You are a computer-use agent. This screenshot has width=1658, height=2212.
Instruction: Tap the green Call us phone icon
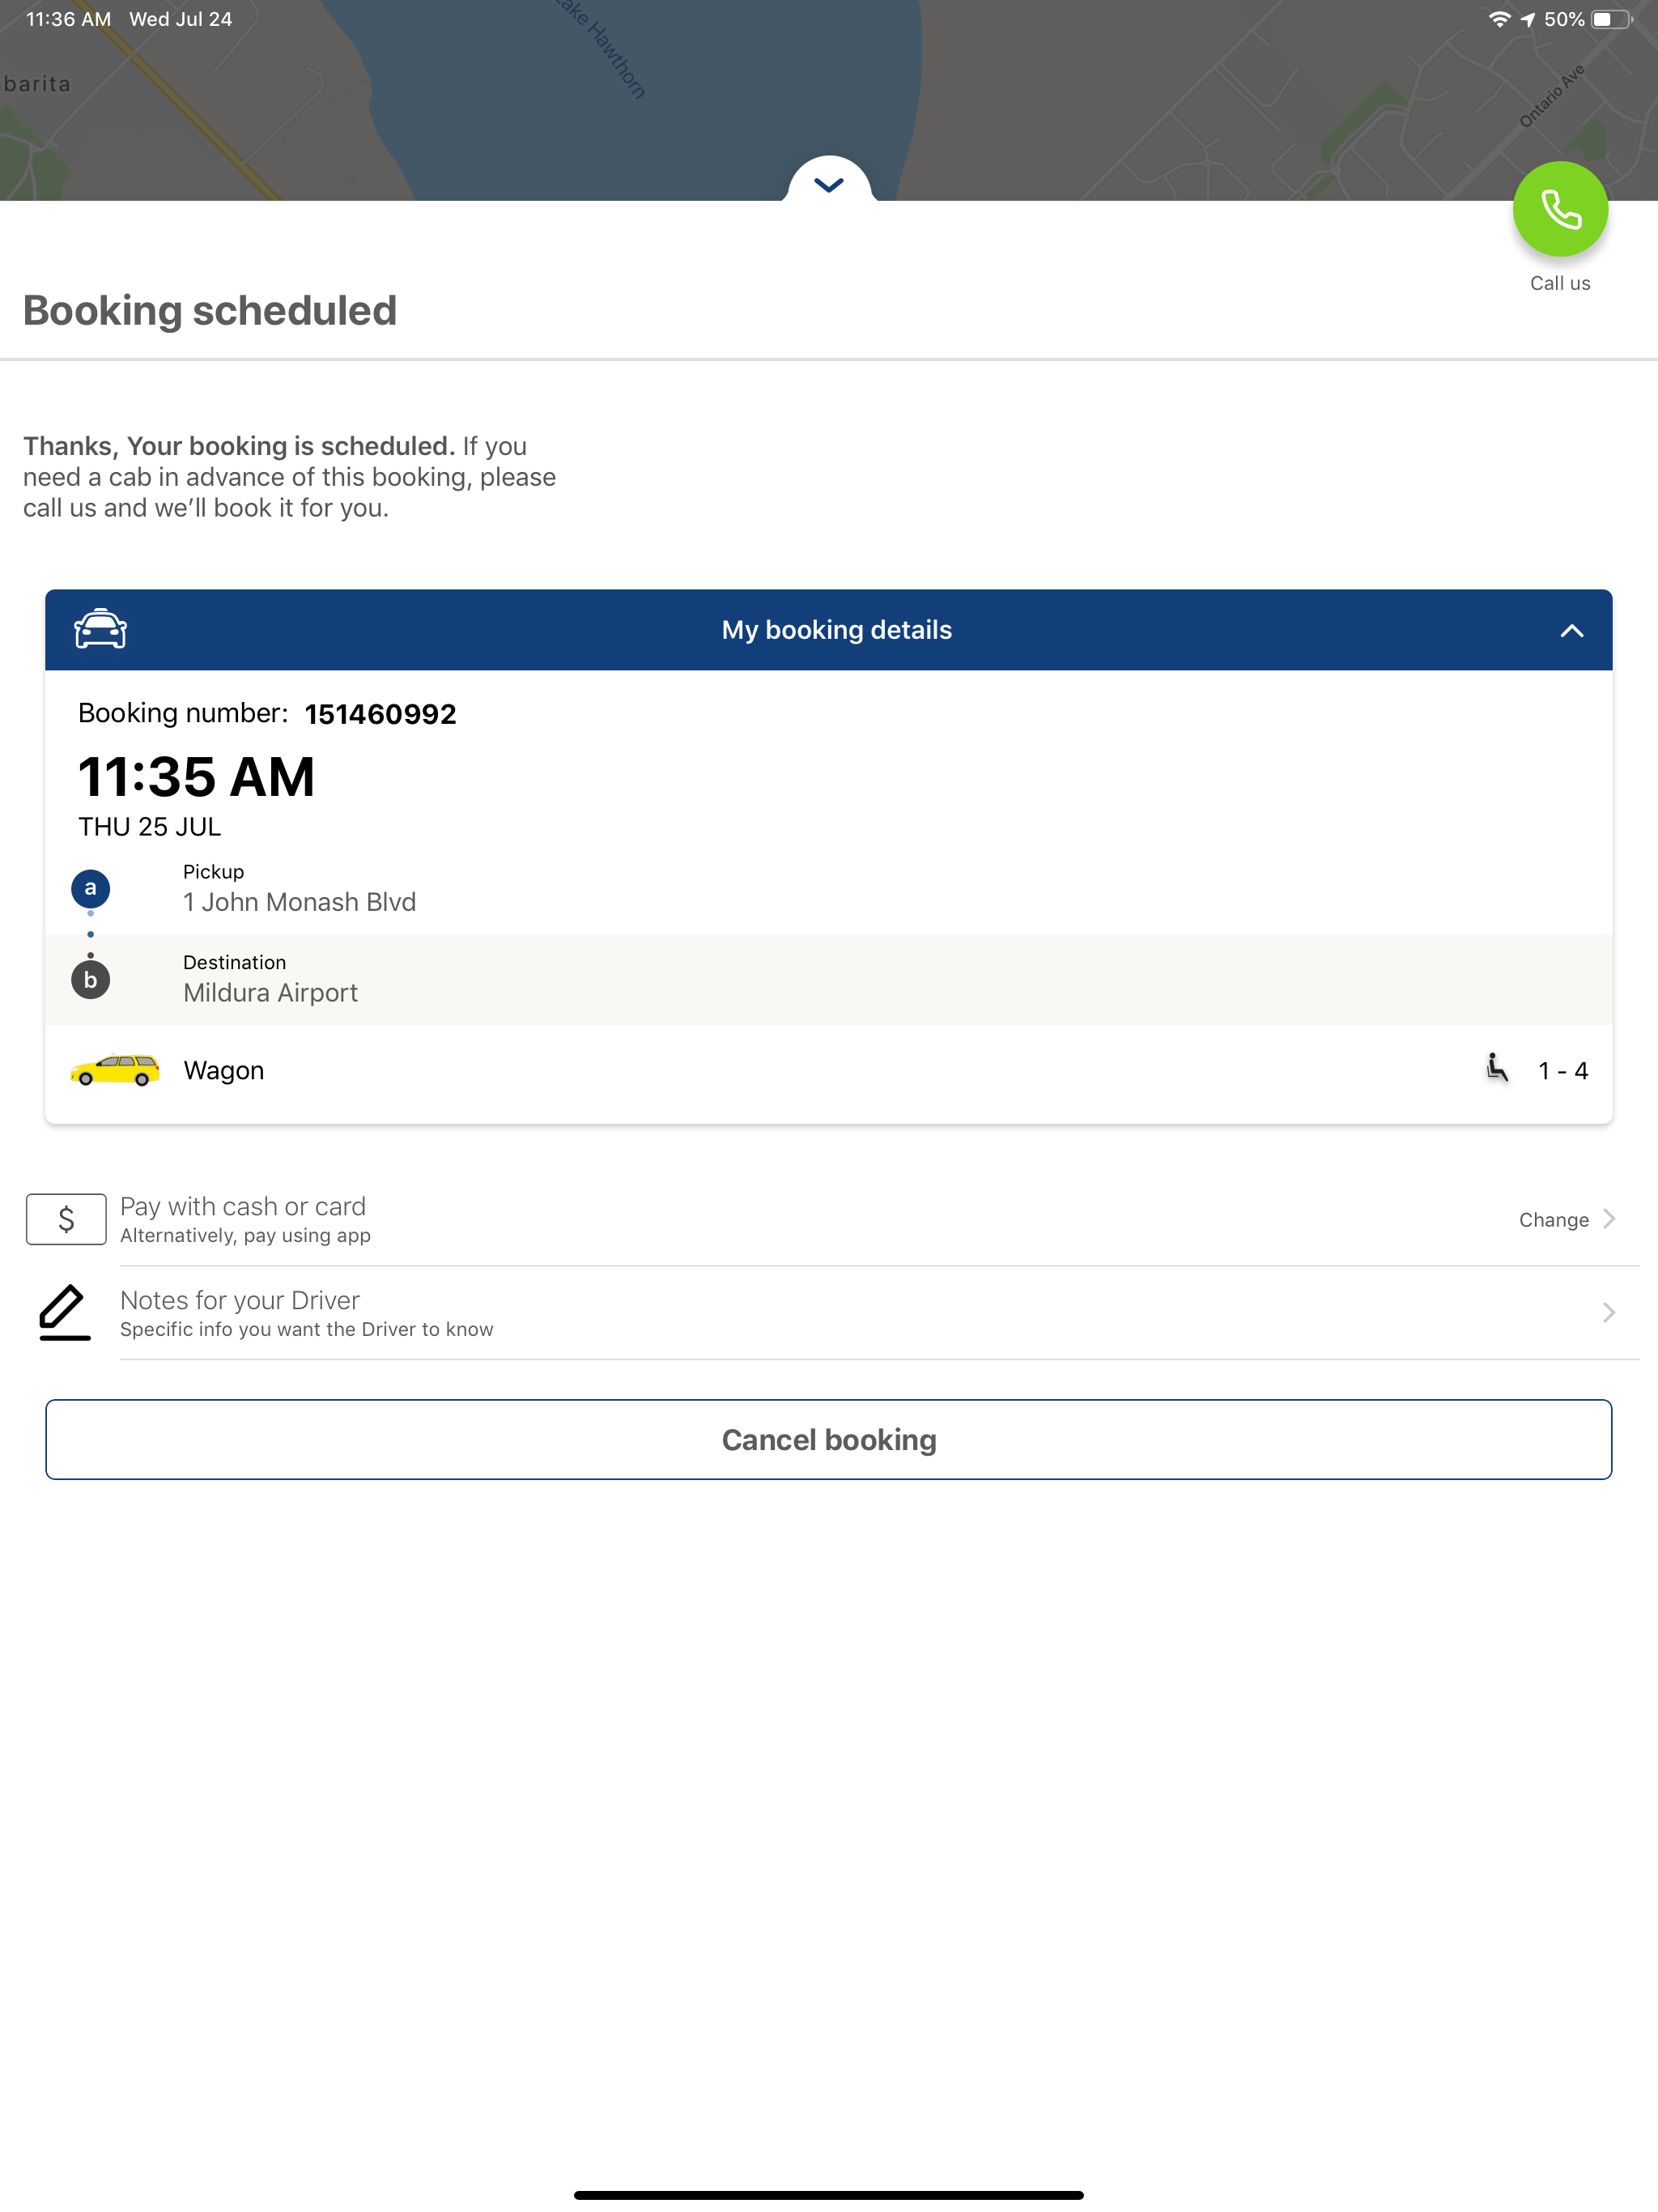(1559, 209)
